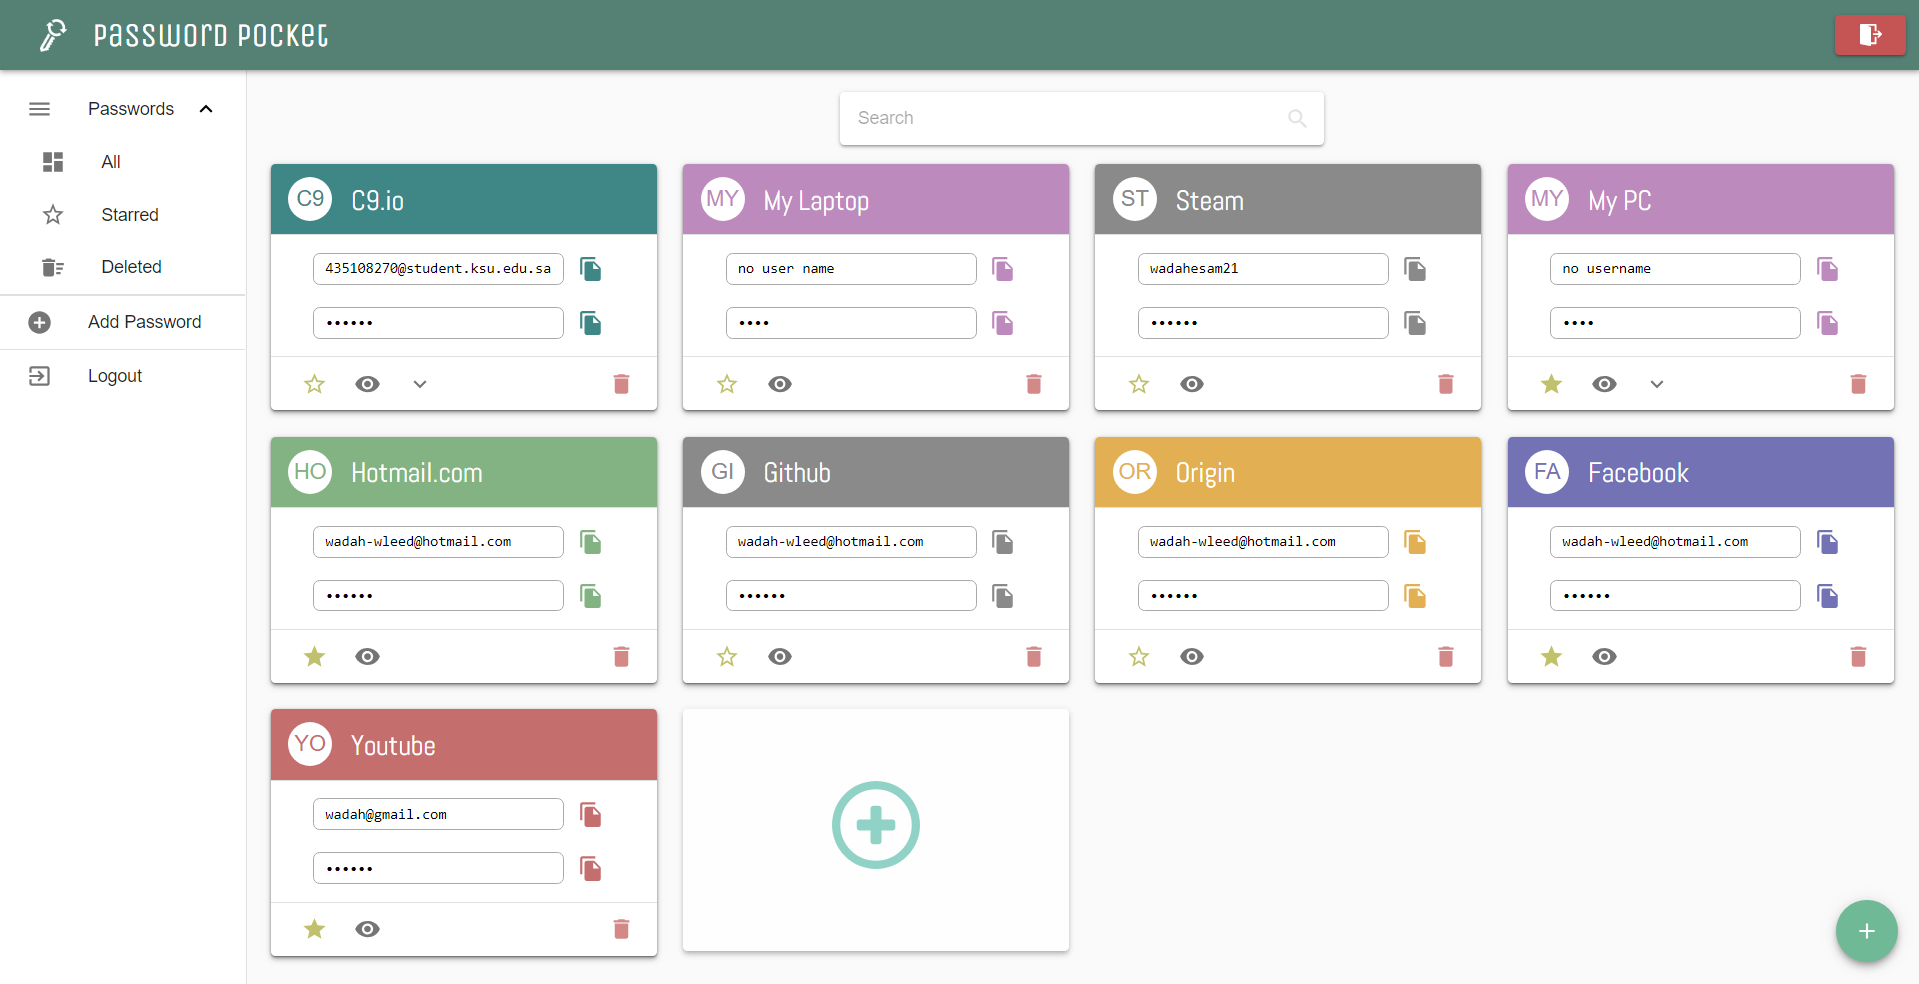Copy the Facebook password
1919x984 pixels.
(1828, 596)
